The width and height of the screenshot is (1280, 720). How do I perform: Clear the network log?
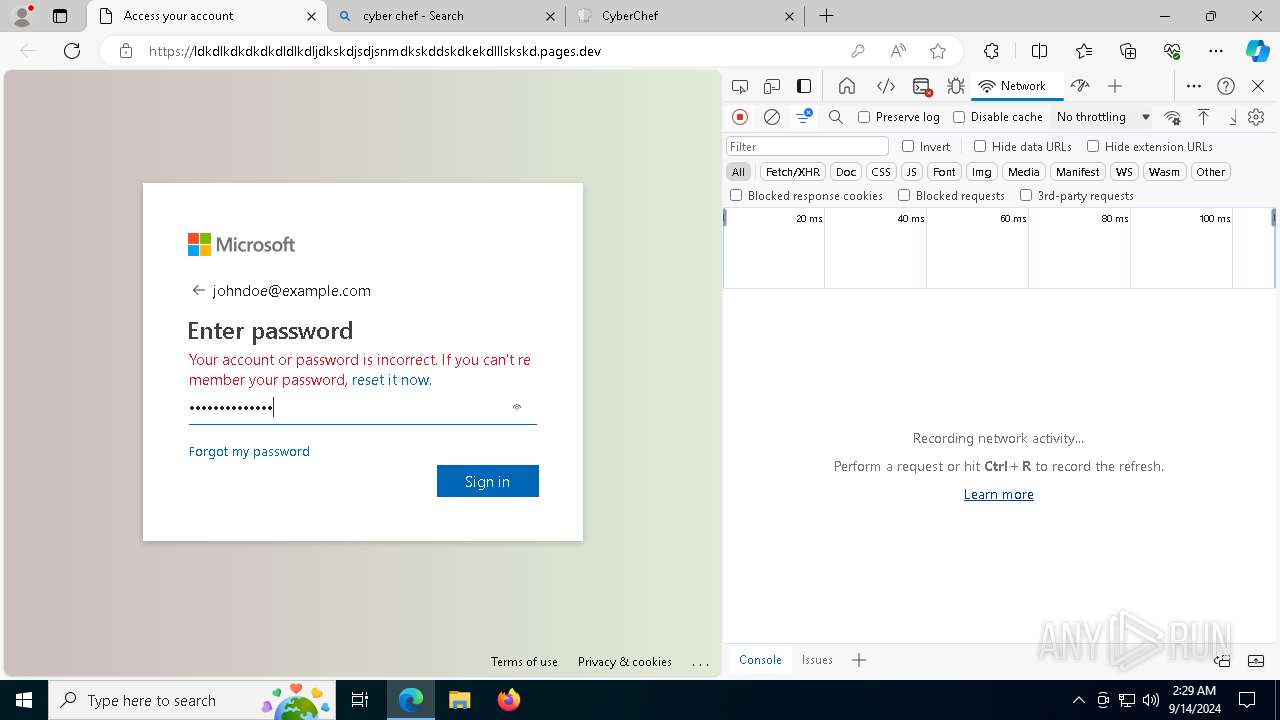coord(772,117)
